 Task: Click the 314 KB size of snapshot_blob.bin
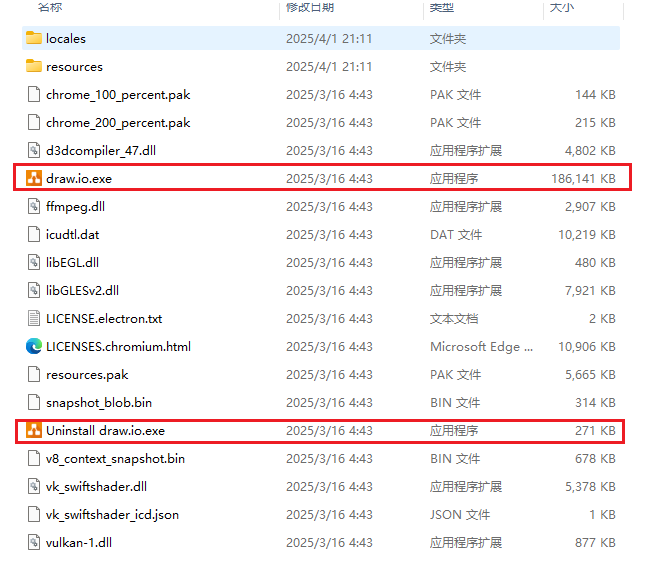(x=595, y=402)
